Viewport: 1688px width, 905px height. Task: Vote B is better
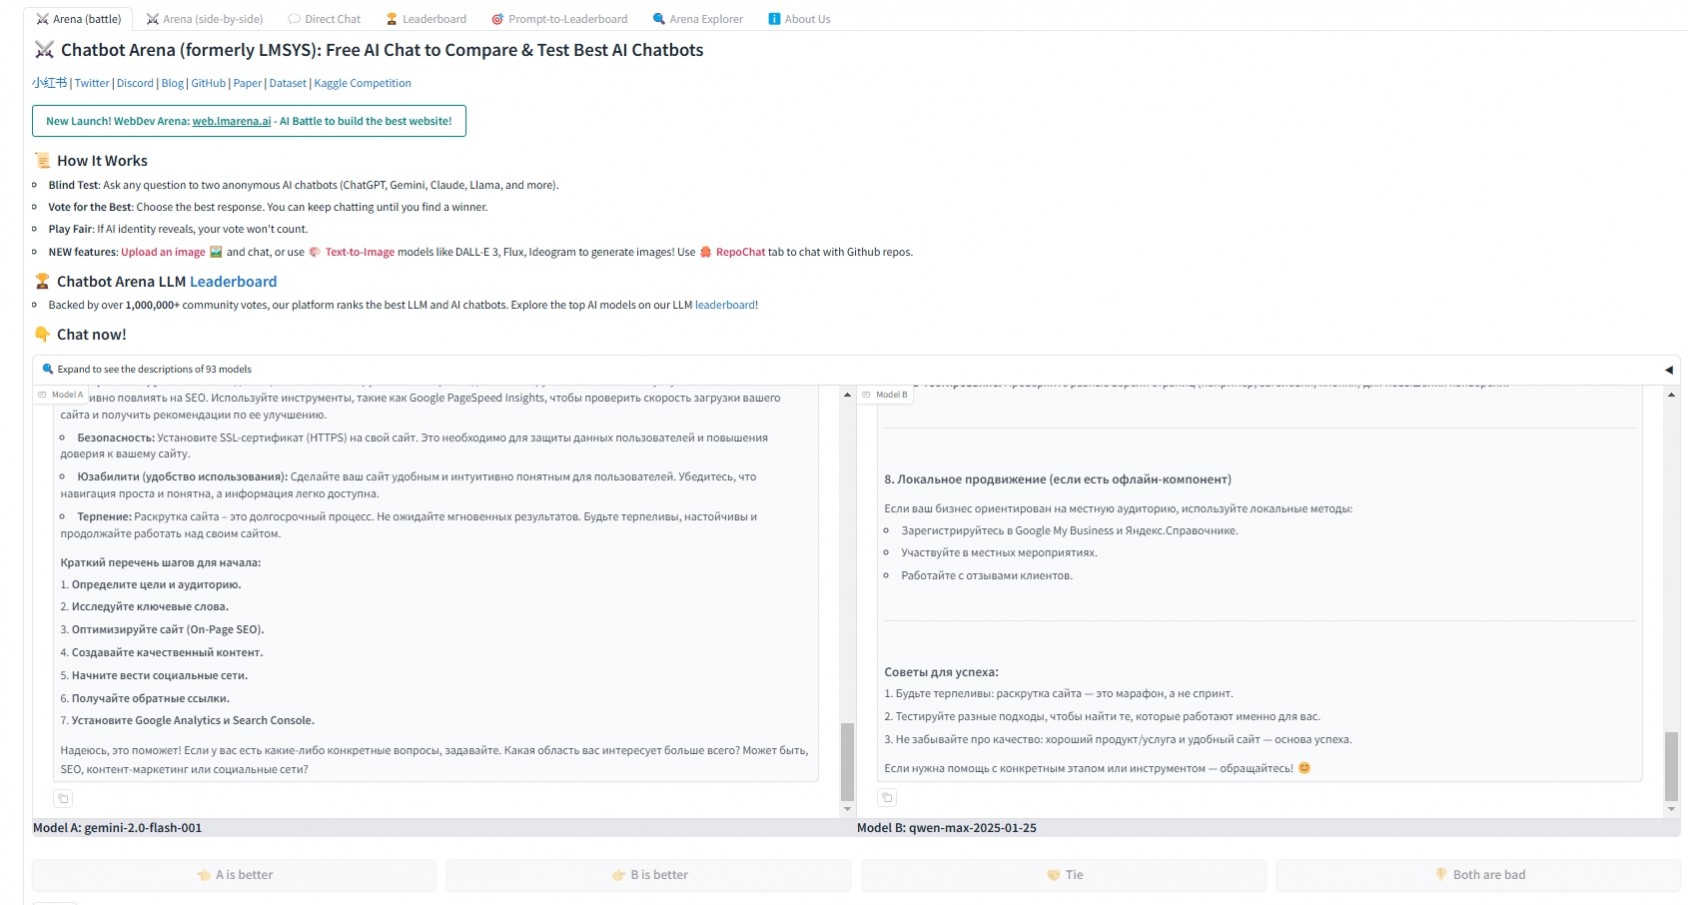648,875
